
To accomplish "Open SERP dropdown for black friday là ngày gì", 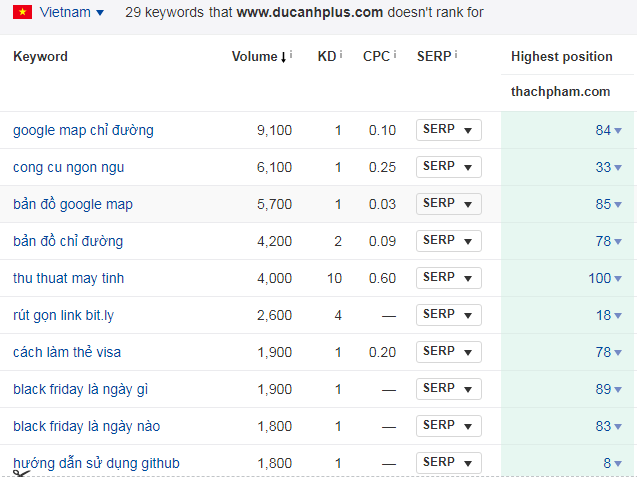I will pos(448,389).
